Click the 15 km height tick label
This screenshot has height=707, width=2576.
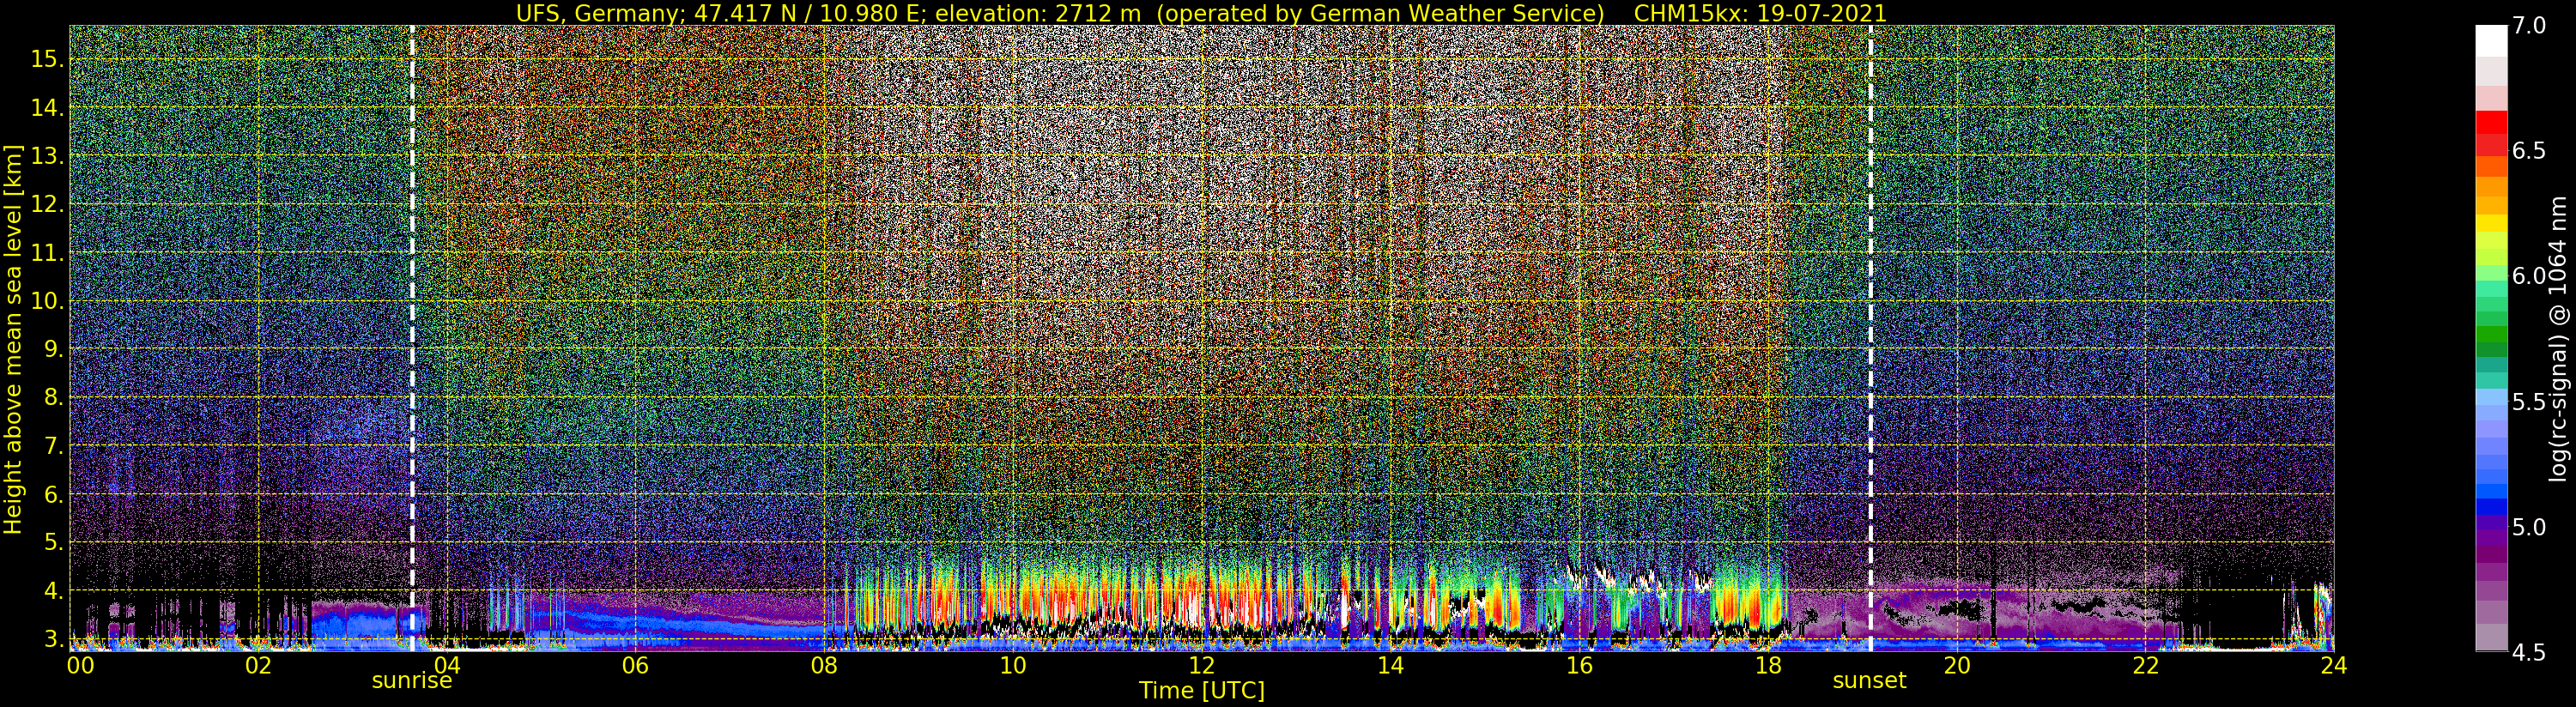(x=47, y=59)
